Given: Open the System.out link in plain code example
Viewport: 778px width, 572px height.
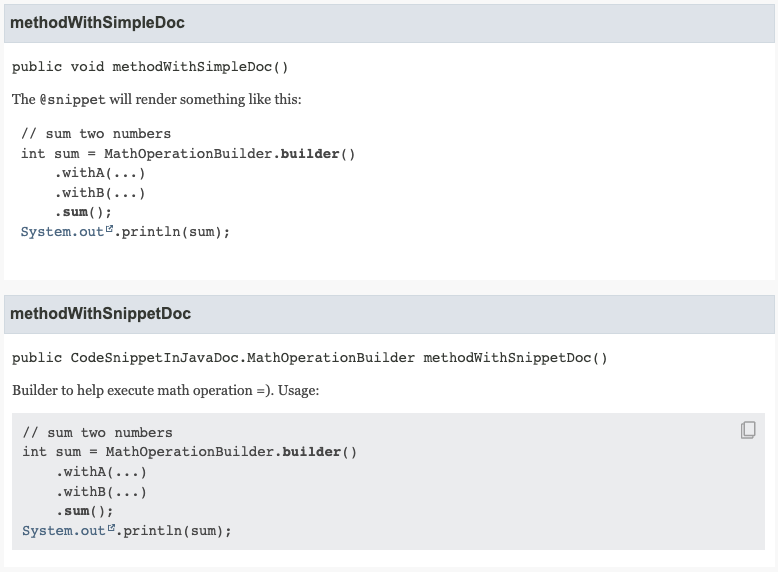Looking at the screenshot, I should coord(62,232).
